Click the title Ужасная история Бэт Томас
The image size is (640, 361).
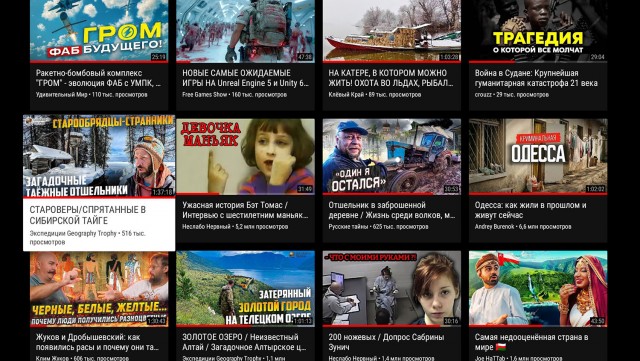[245, 210]
